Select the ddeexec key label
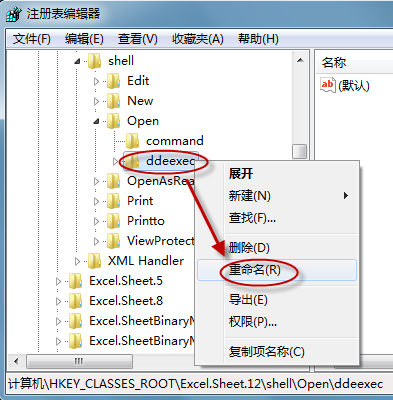 point(171,161)
